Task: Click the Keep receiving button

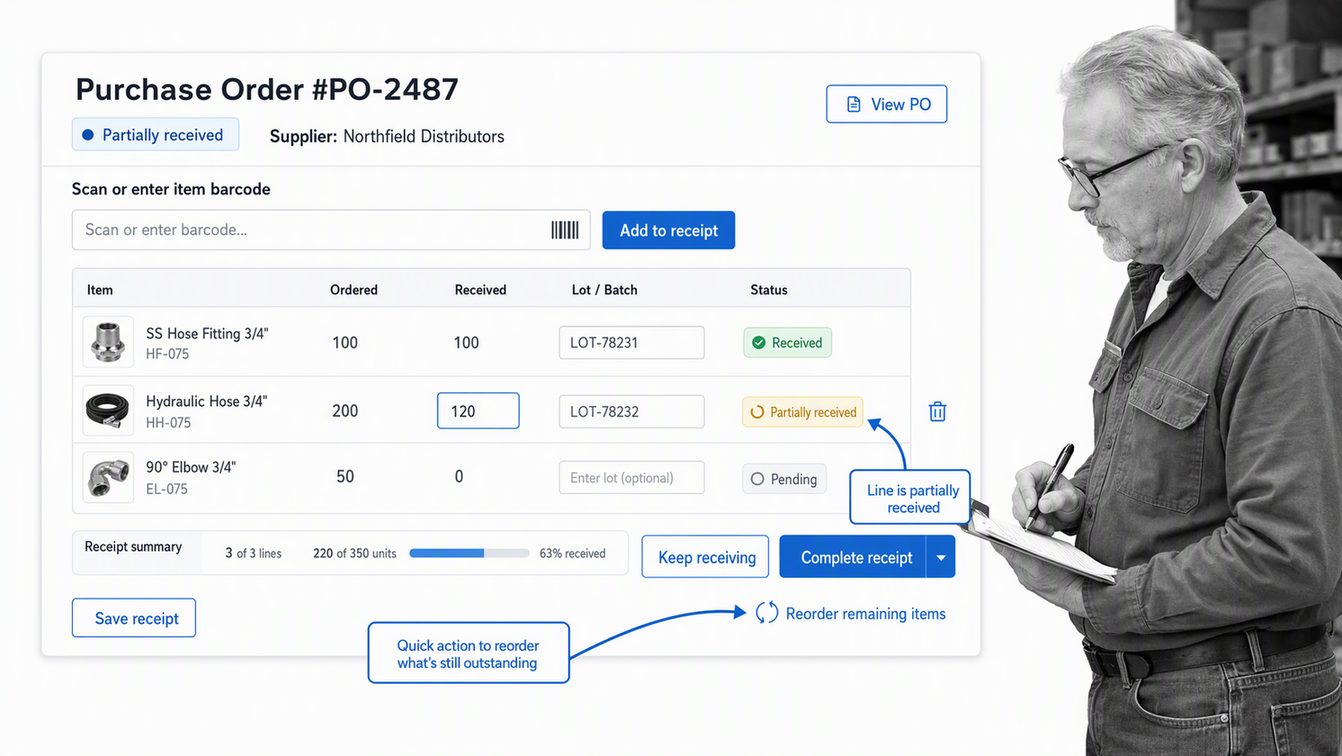Action: (706, 557)
